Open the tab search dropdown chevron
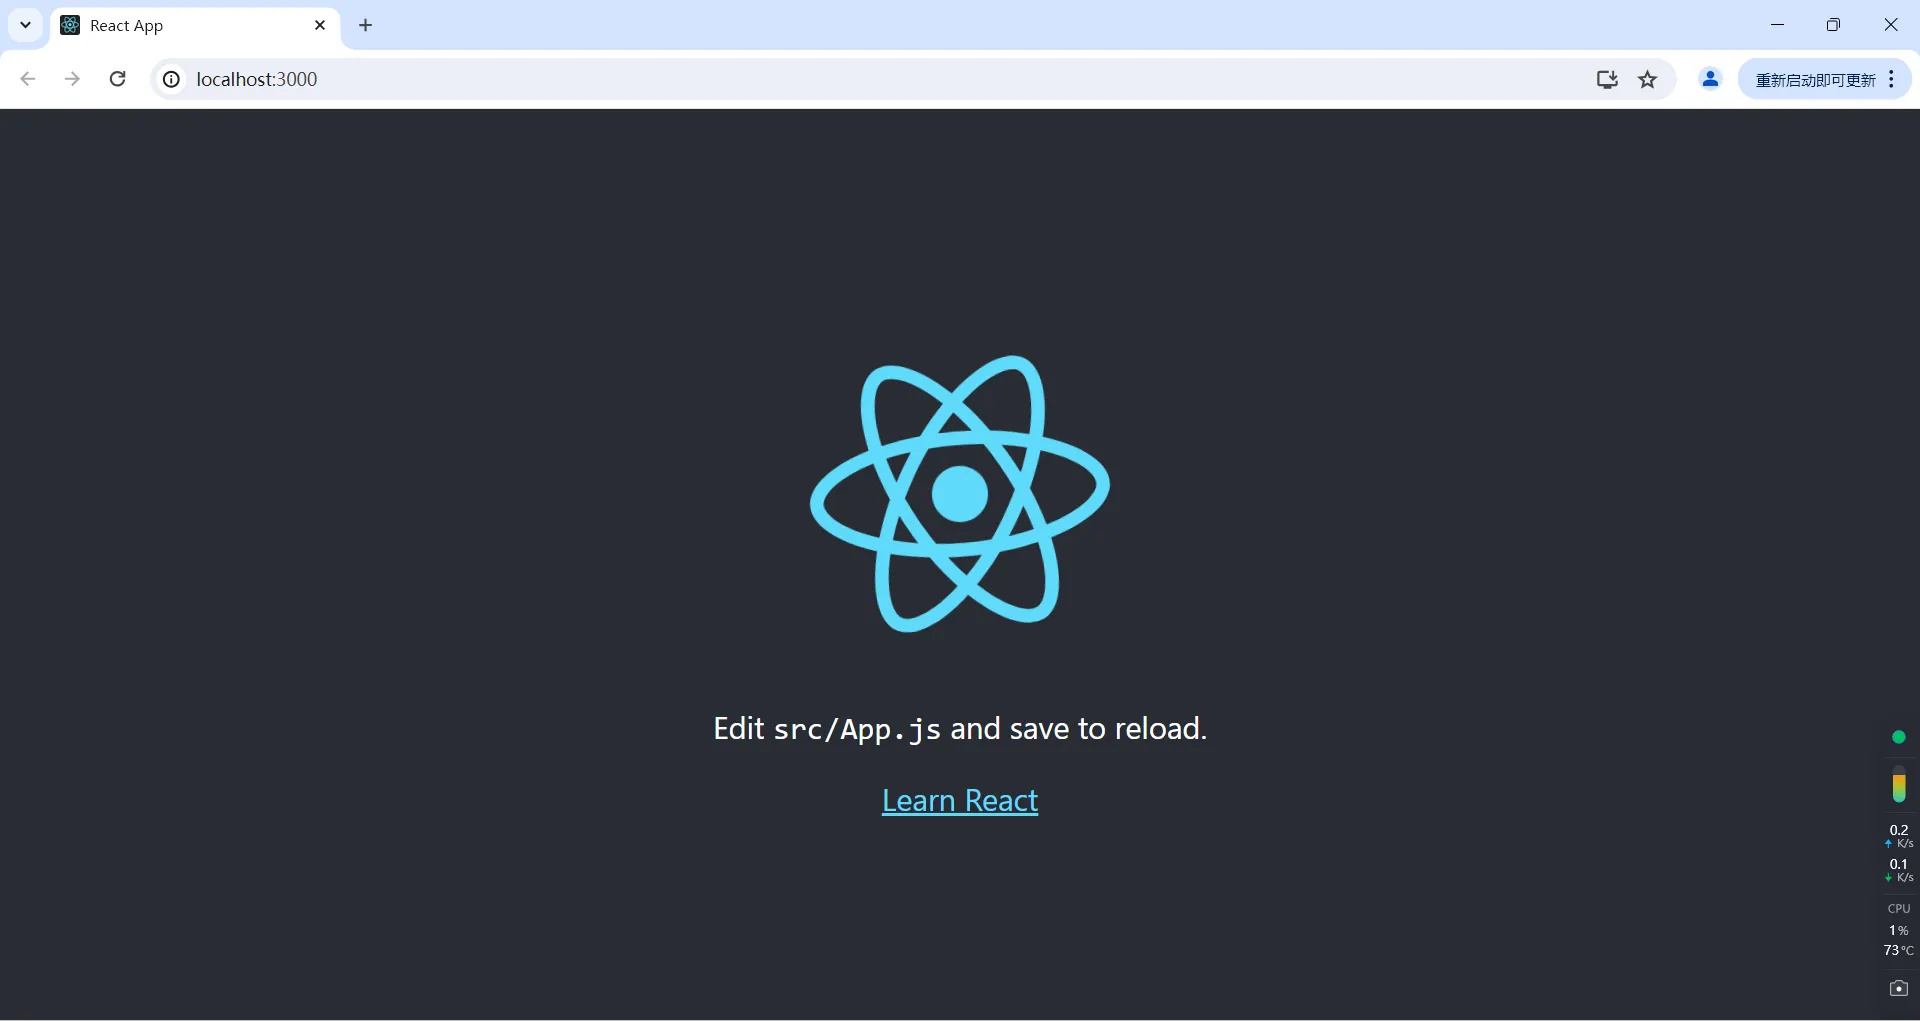The image size is (1920, 1021). tap(25, 25)
